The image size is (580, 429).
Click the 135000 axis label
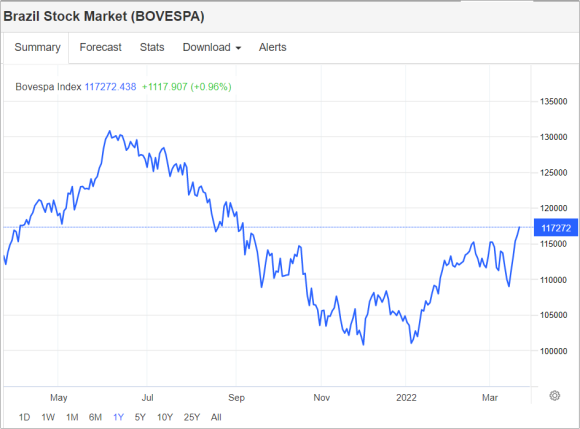[553, 101]
